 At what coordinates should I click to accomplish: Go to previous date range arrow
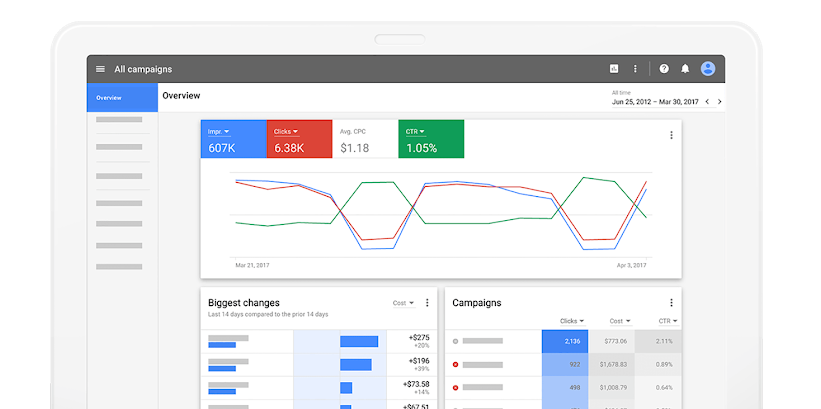click(x=707, y=101)
